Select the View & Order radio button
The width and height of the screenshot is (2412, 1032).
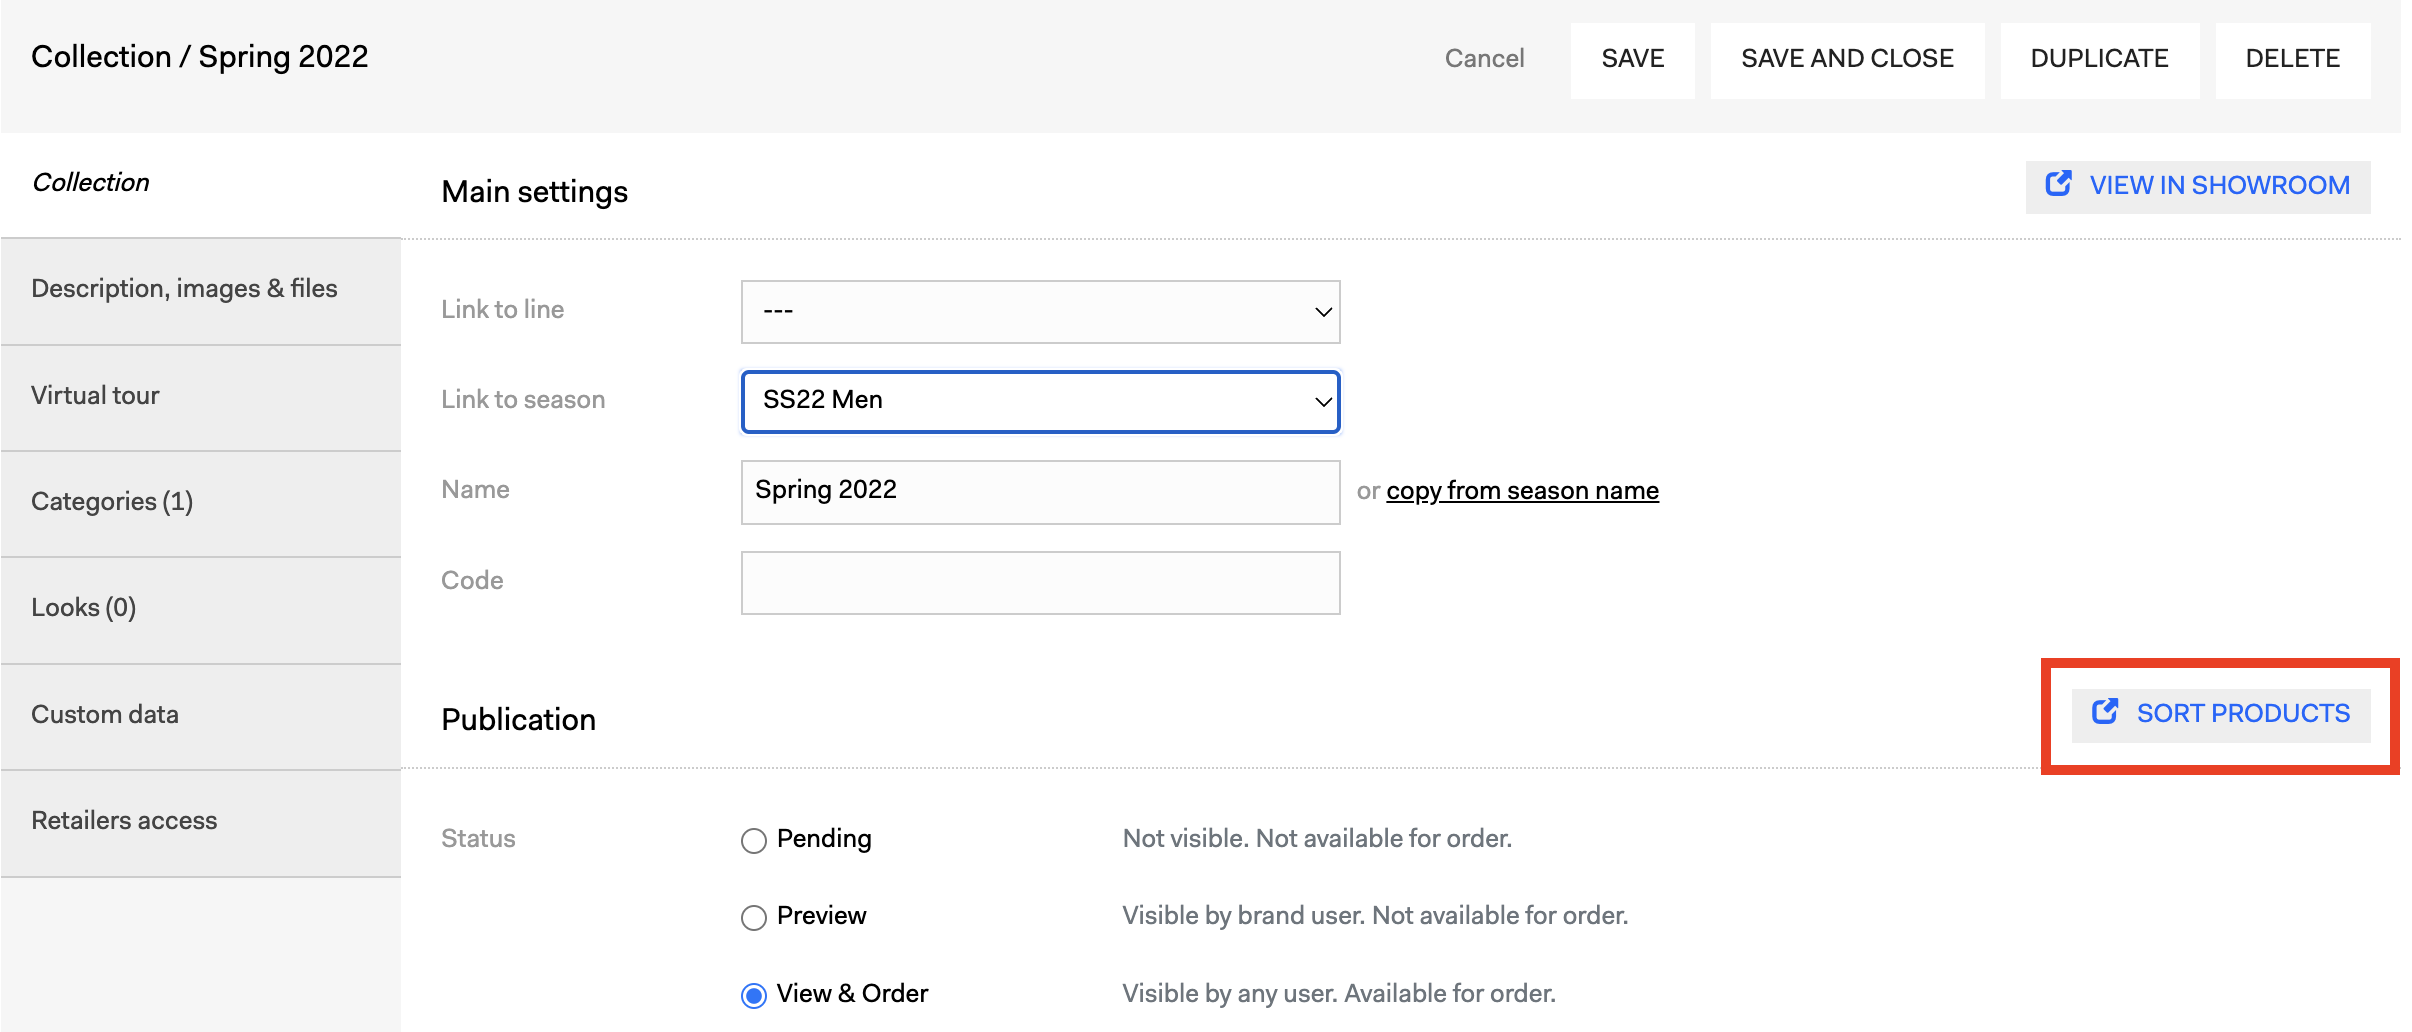[754, 995]
